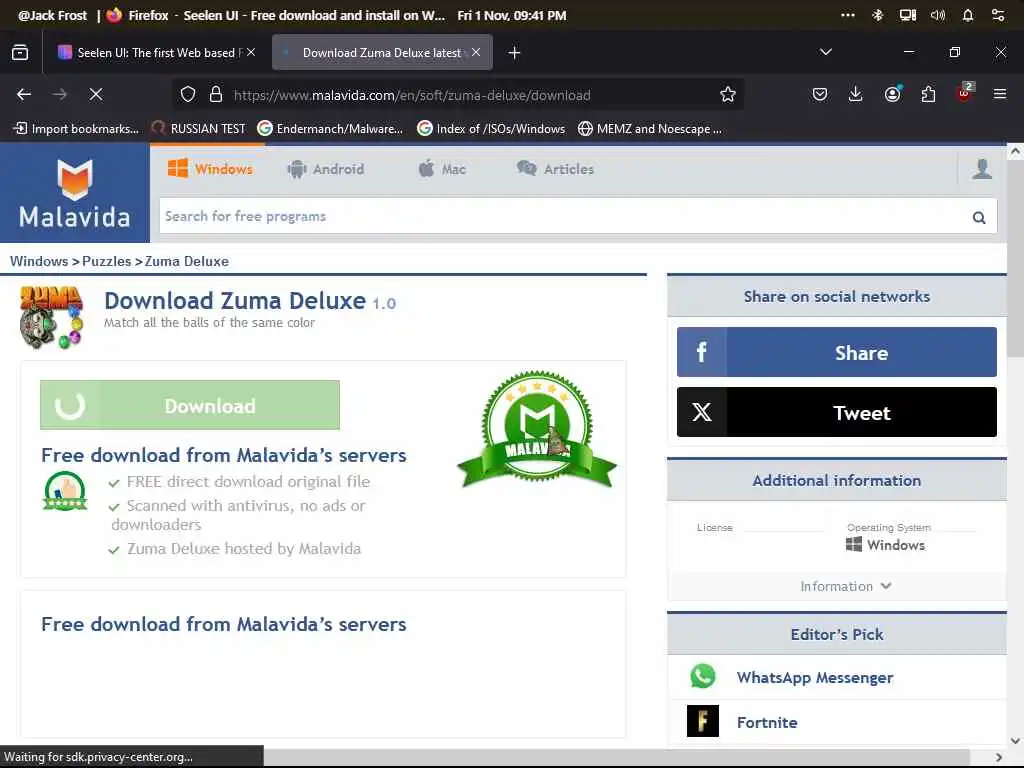Stop loading the page
Viewport: 1024px width, 768px height.
[96, 95]
